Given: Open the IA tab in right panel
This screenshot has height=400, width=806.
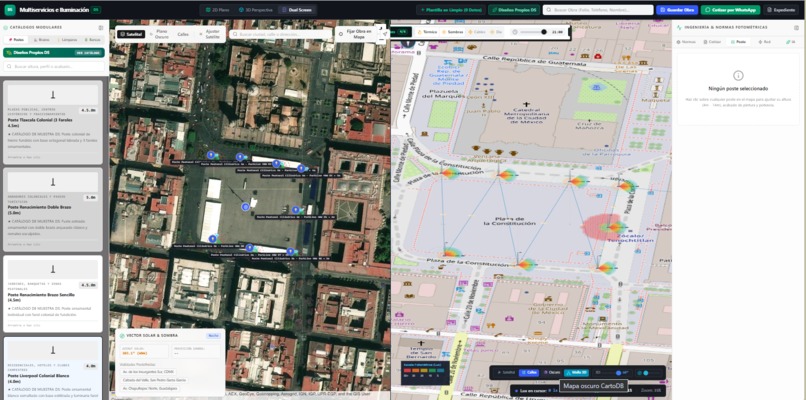Looking at the screenshot, I should (791, 42).
